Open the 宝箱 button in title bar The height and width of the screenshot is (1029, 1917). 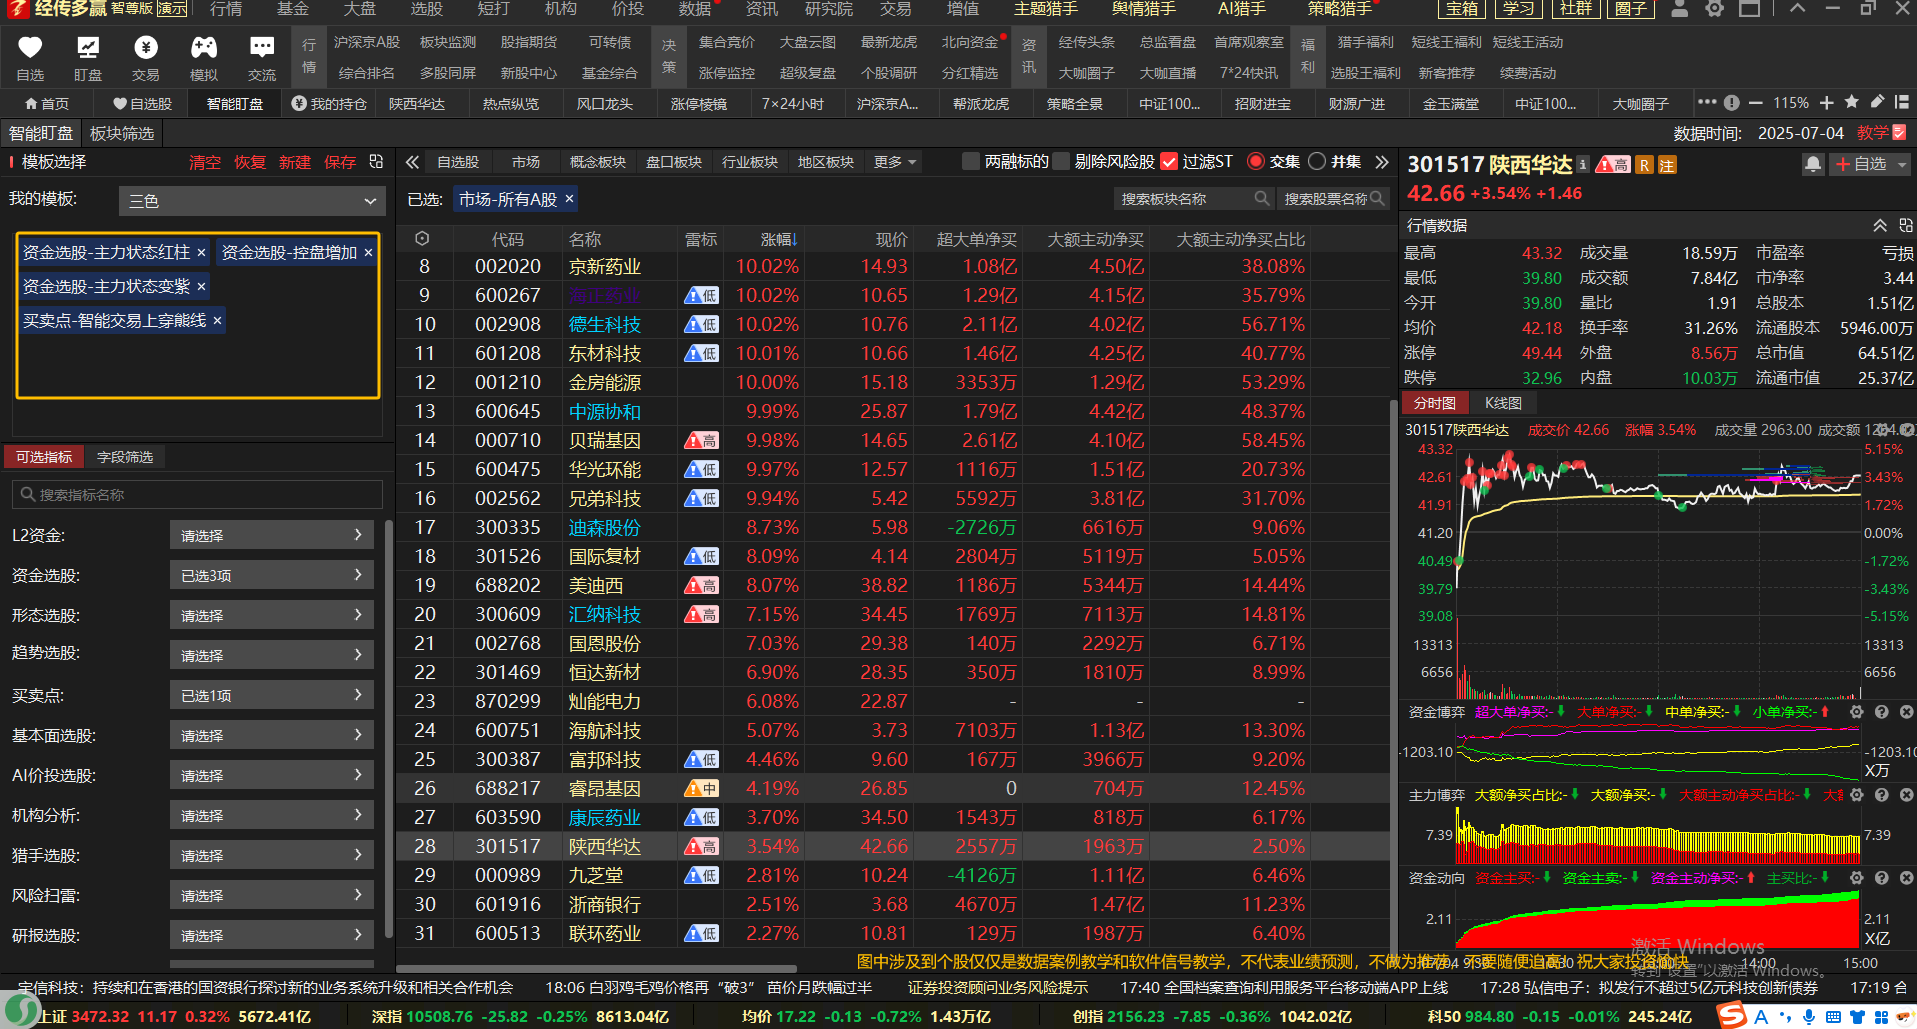click(1461, 9)
